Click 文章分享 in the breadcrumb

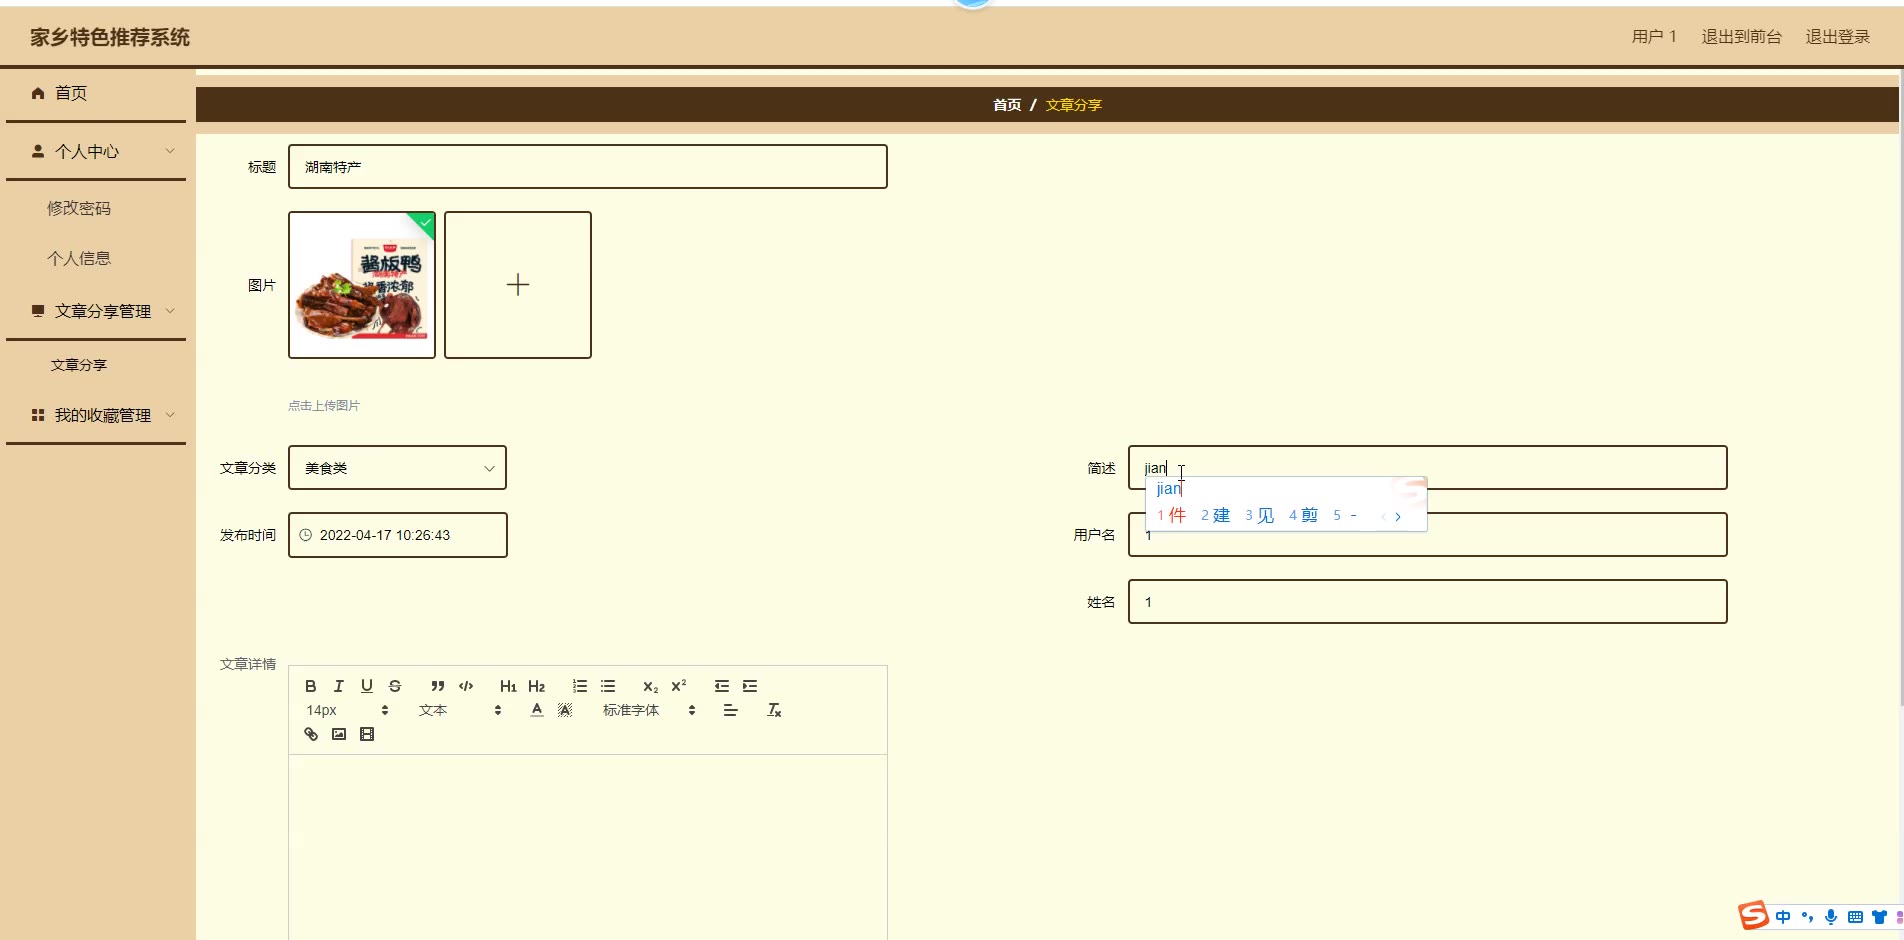tap(1074, 105)
